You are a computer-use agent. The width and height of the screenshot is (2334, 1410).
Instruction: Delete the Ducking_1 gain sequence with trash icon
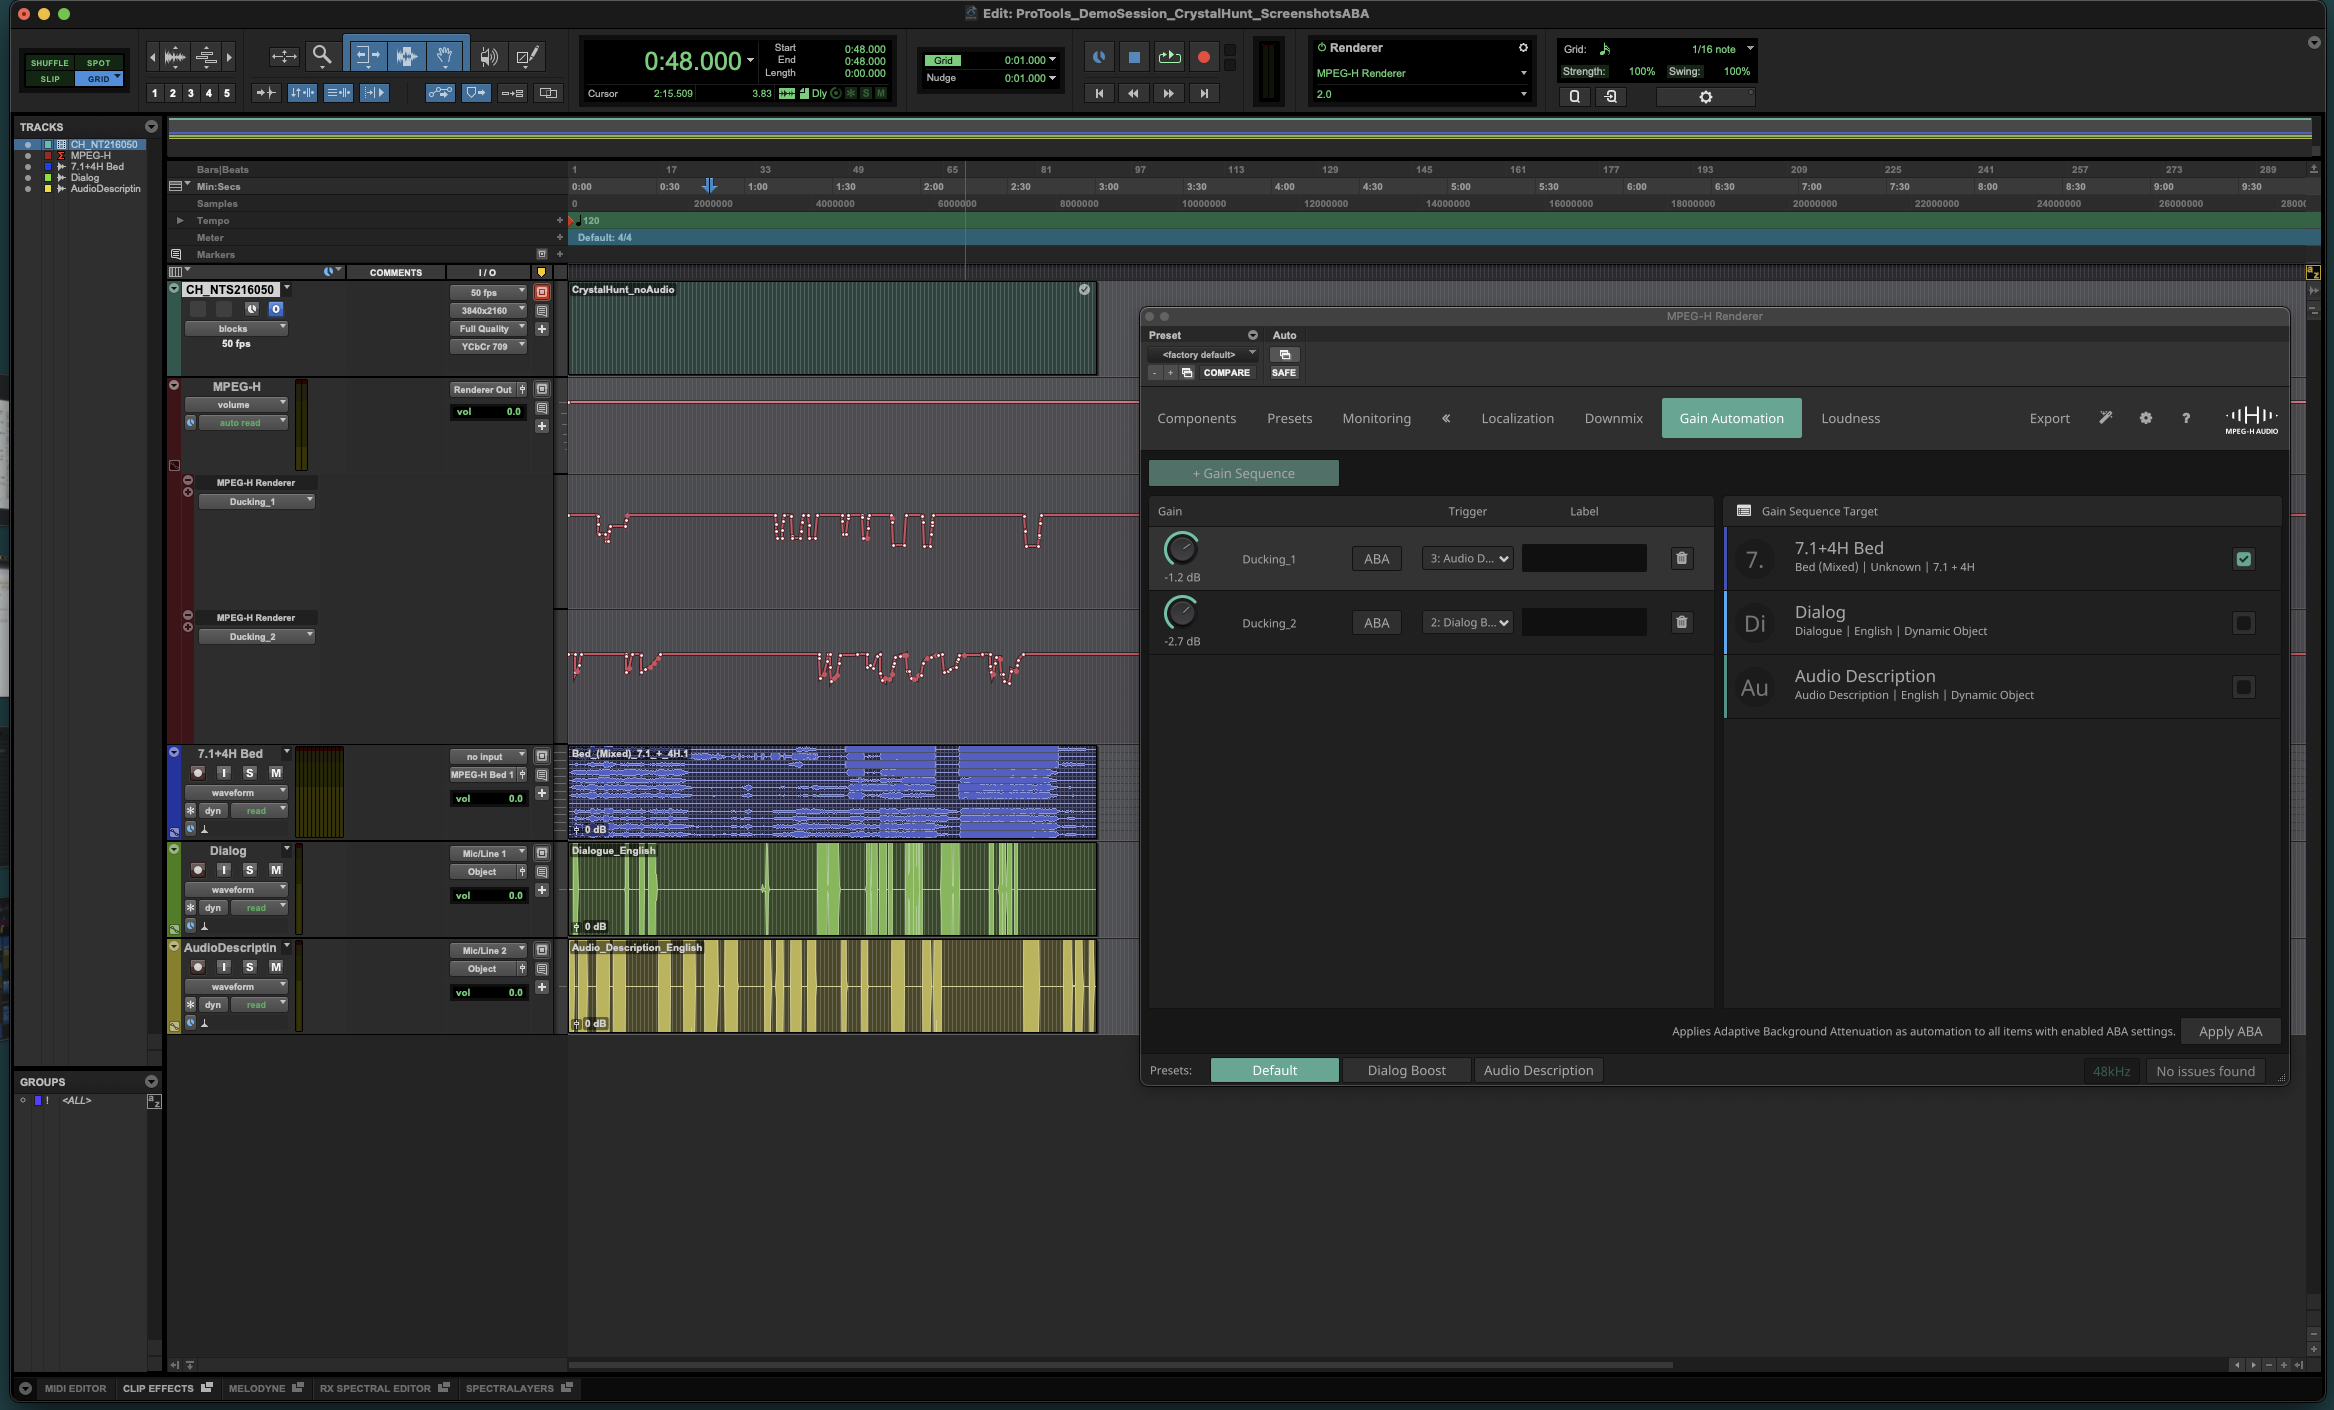click(x=1682, y=559)
